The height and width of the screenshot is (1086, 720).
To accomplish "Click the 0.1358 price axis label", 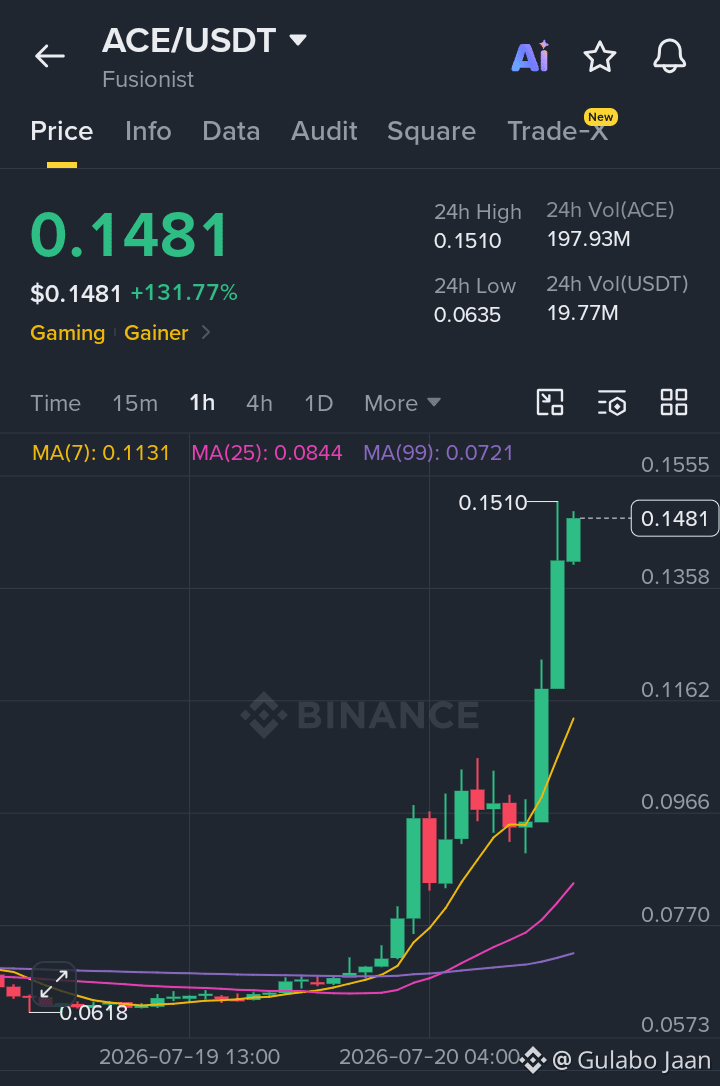I will [x=675, y=577].
